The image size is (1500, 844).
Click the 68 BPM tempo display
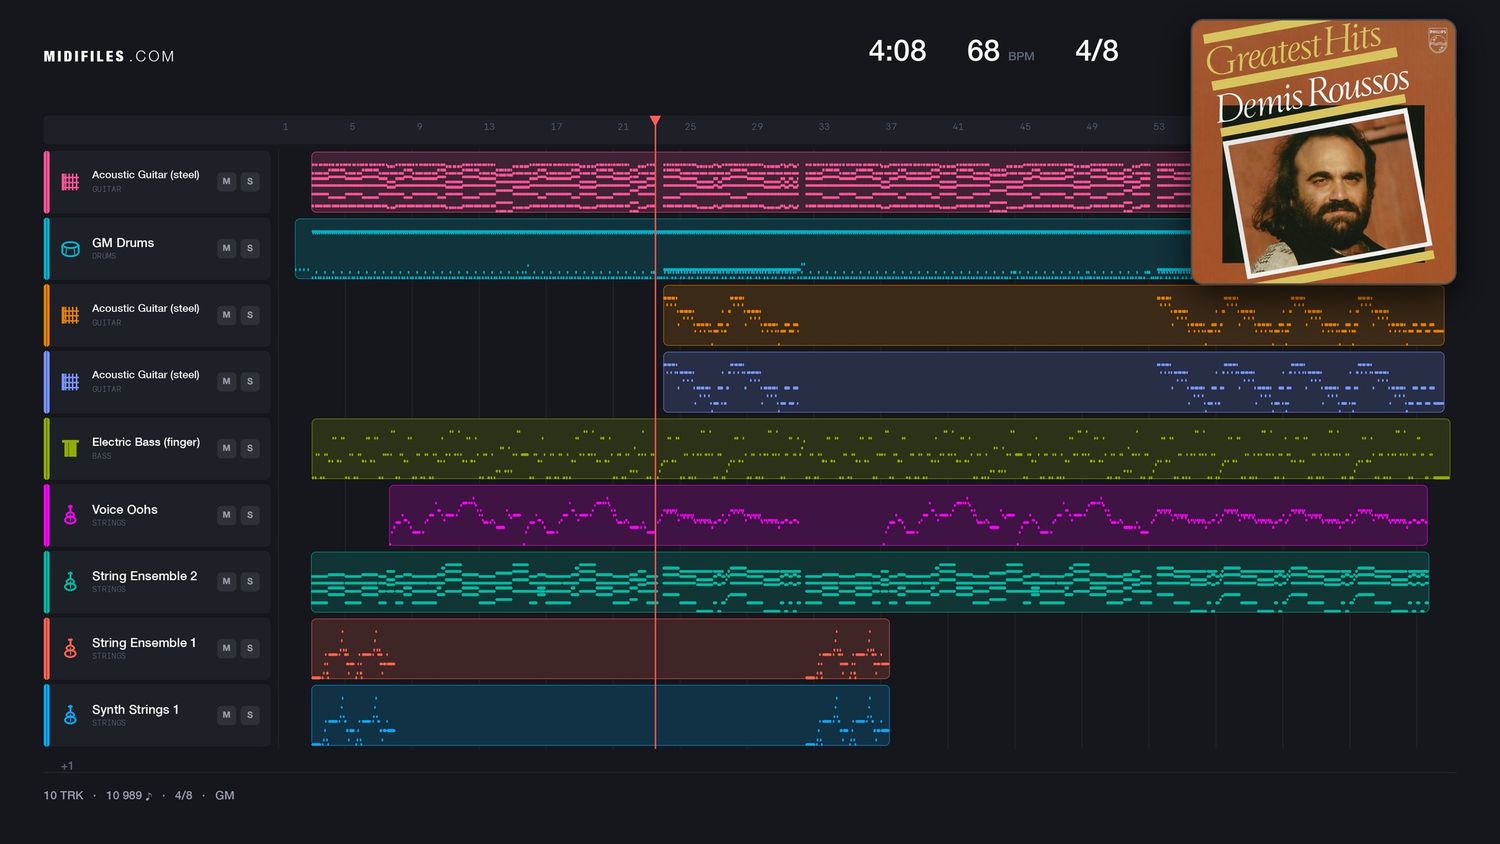pyautogui.click(x=1000, y=51)
